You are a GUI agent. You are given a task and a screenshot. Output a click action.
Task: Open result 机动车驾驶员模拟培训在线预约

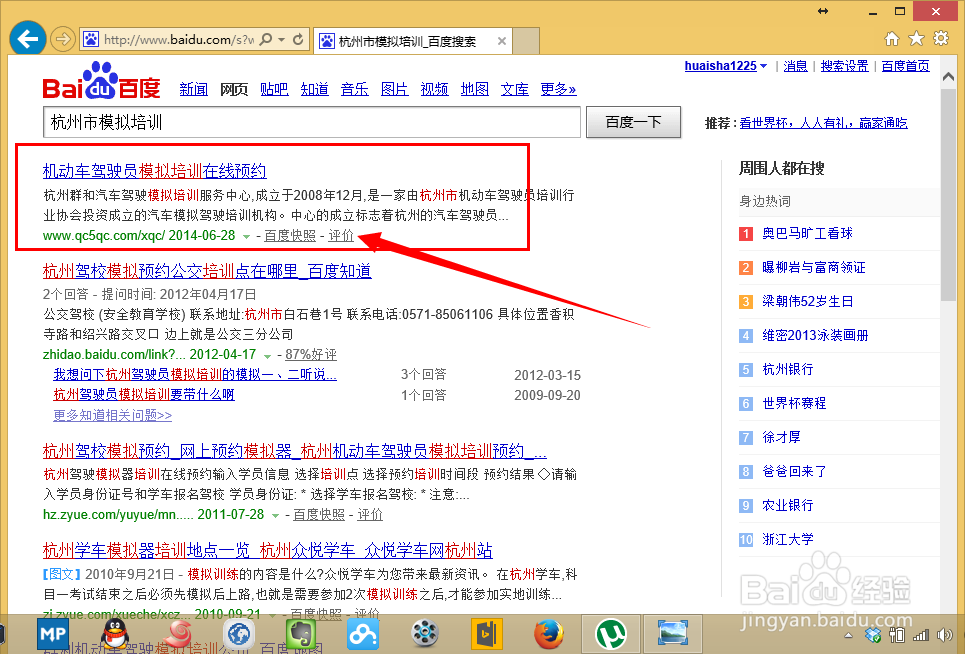154,170
